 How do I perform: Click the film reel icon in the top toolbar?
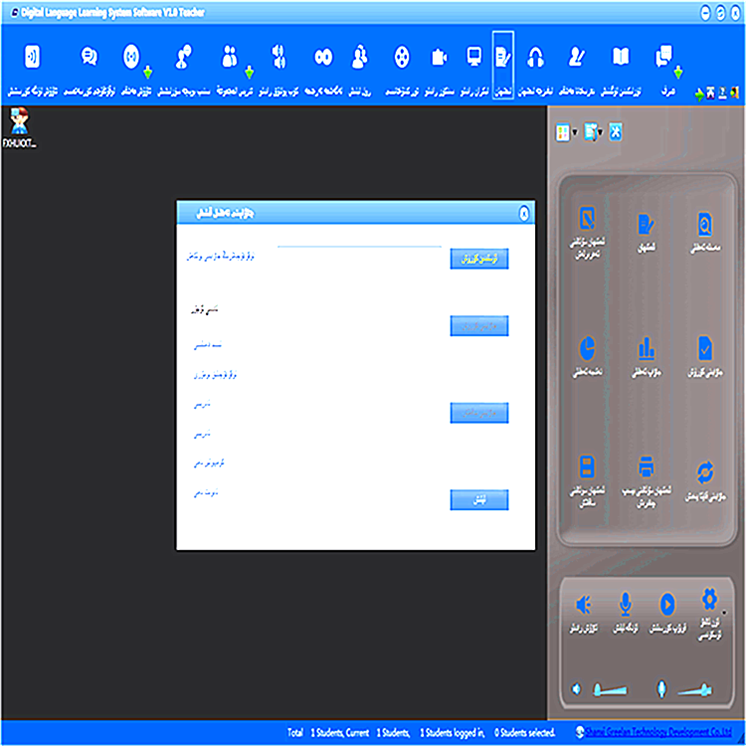coord(401,57)
